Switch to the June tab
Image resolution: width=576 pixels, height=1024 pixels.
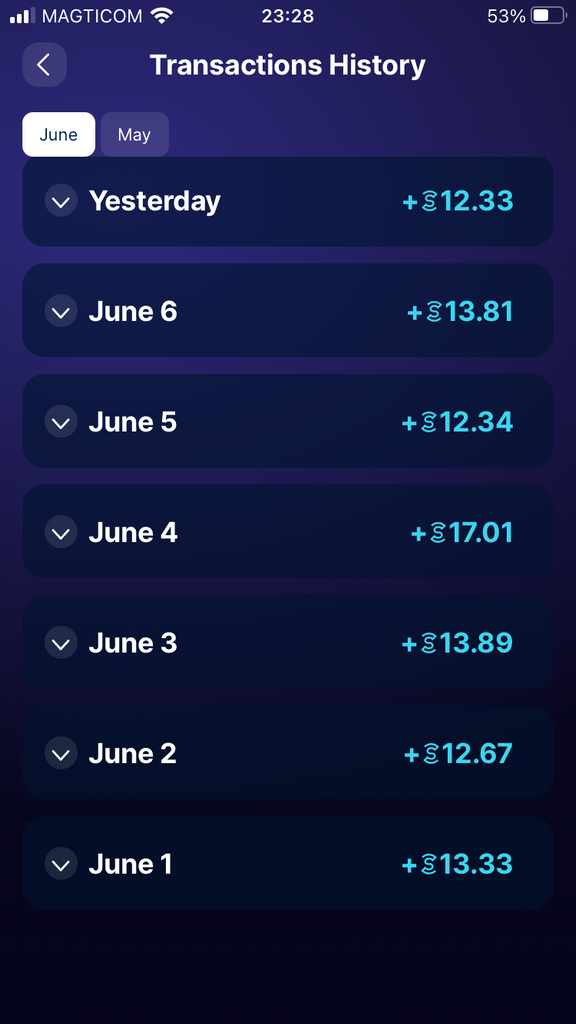[x=59, y=135]
